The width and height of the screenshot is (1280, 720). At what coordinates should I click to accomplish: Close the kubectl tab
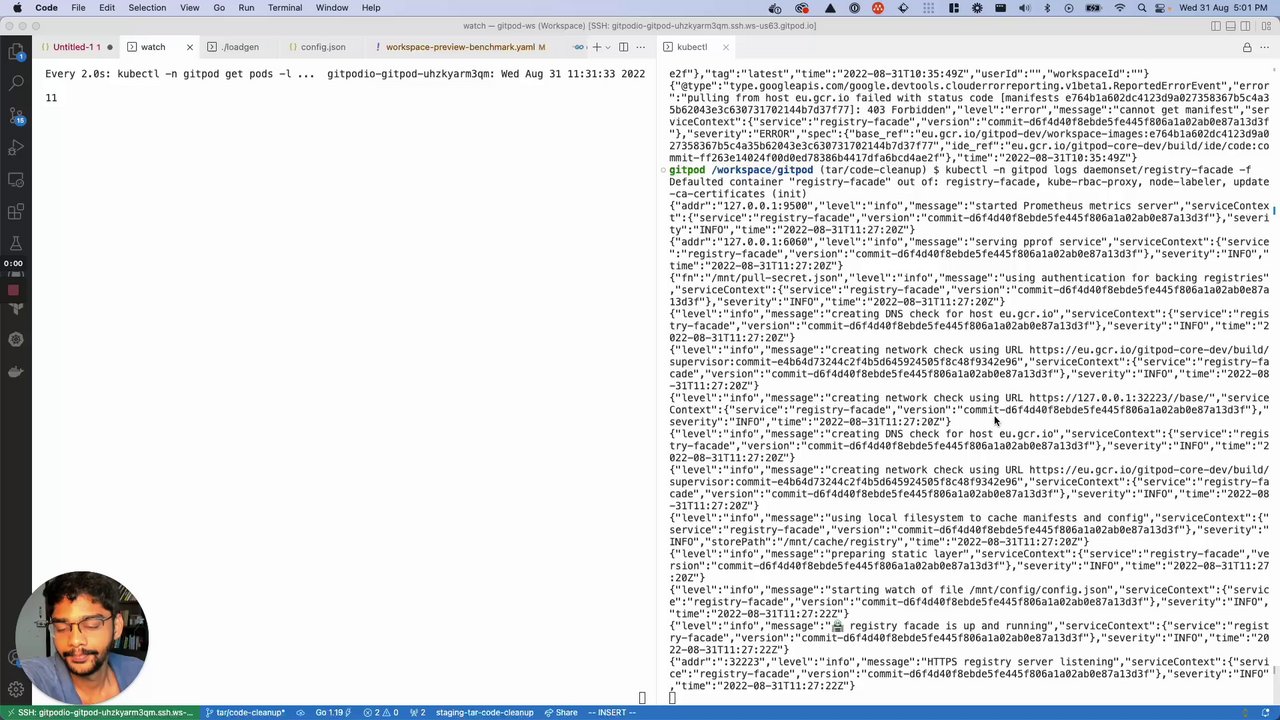(x=725, y=47)
